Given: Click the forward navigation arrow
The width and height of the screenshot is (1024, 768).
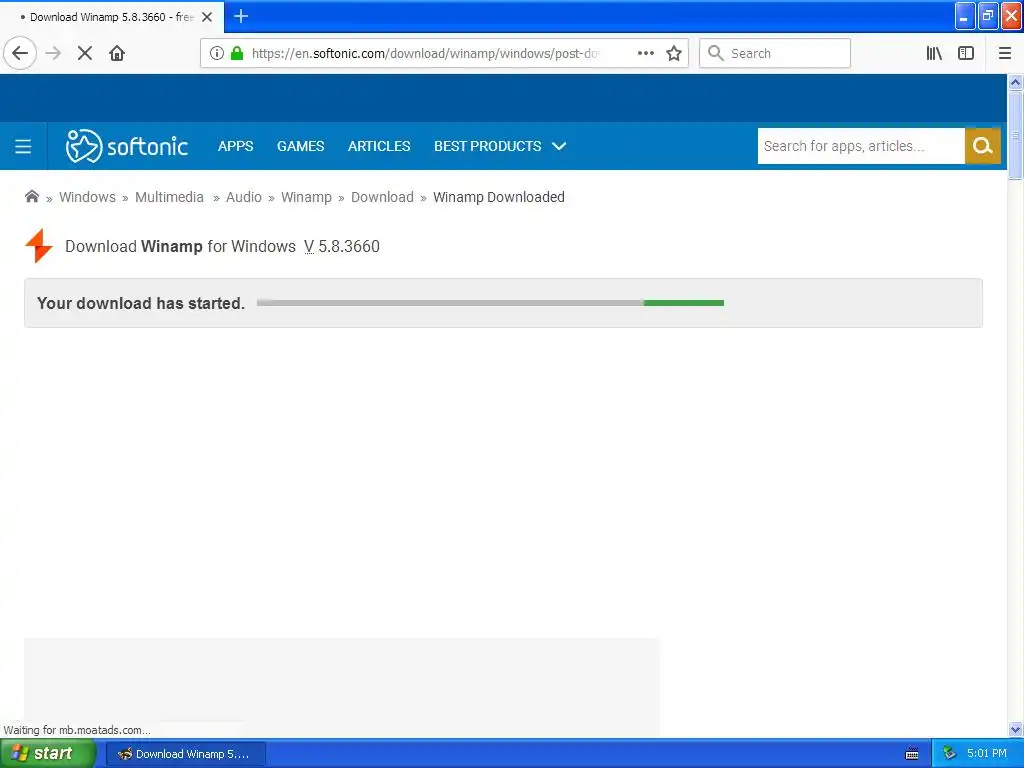Looking at the screenshot, I should click(x=54, y=53).
